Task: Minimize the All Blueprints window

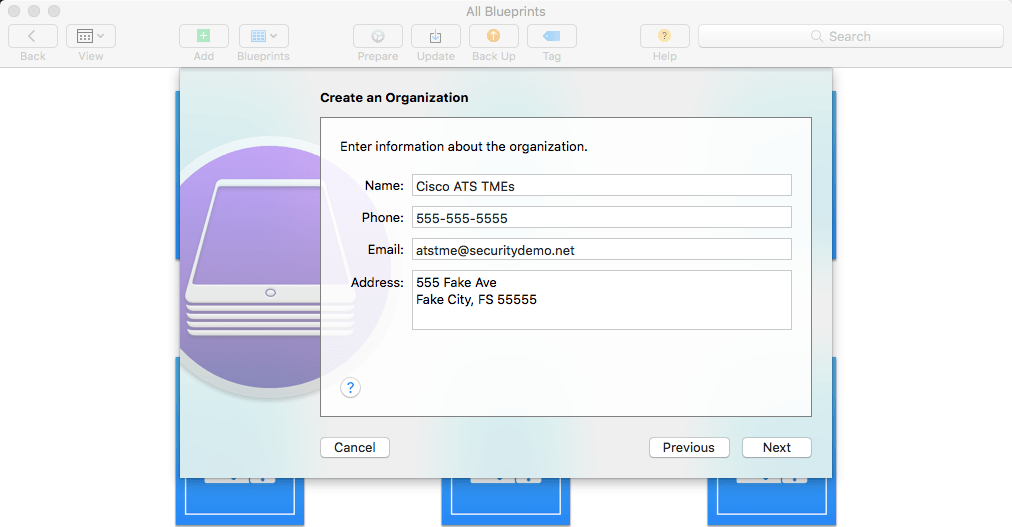Action: click(34, 11)
